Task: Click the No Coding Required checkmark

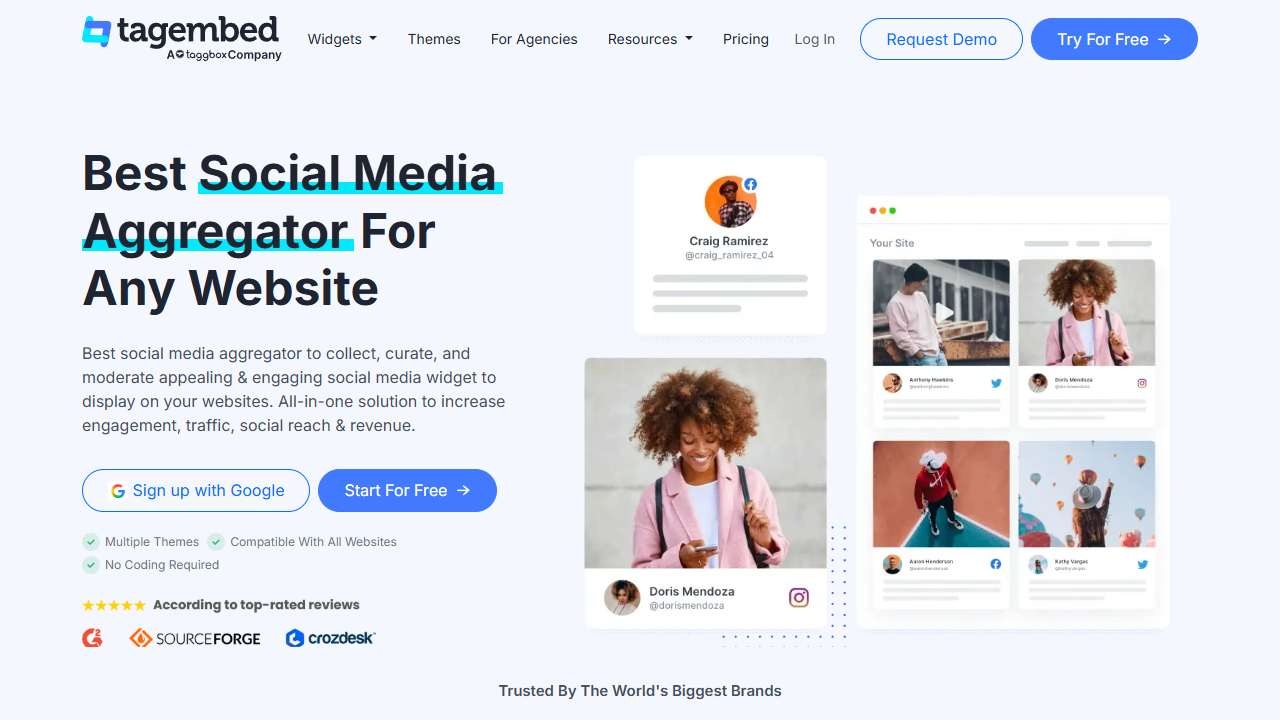Action: pyautogui.click(x=91, y=565)
